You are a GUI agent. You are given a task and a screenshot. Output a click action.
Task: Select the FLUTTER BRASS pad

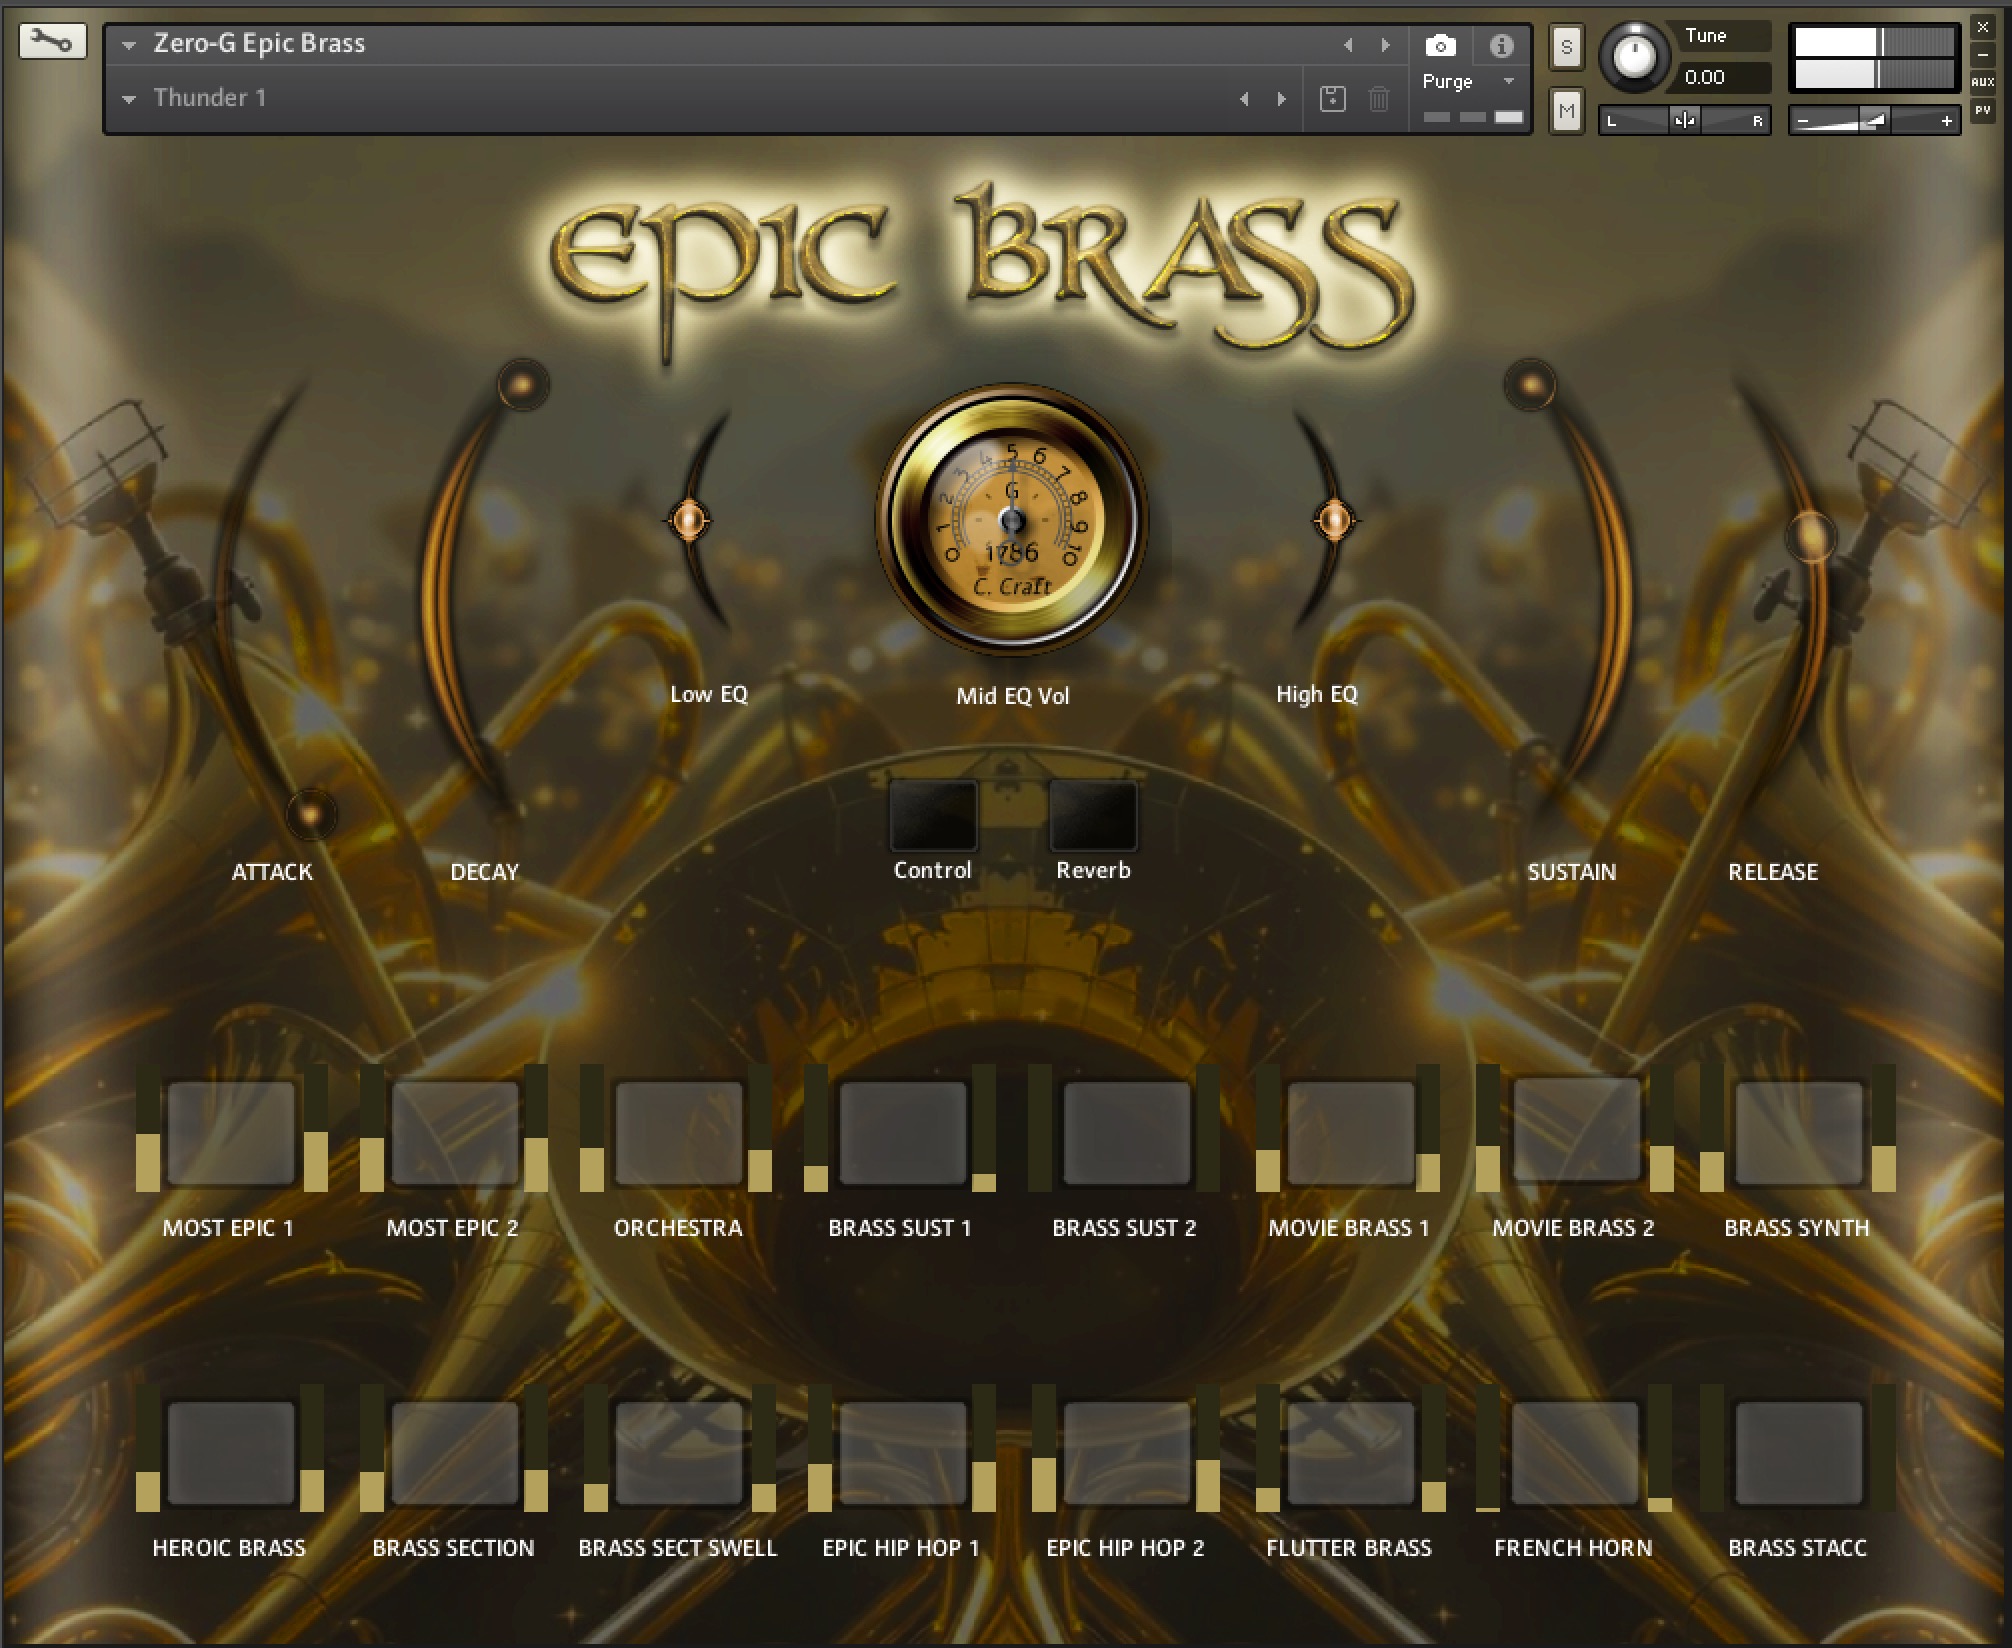(x=1351, y=1453)
